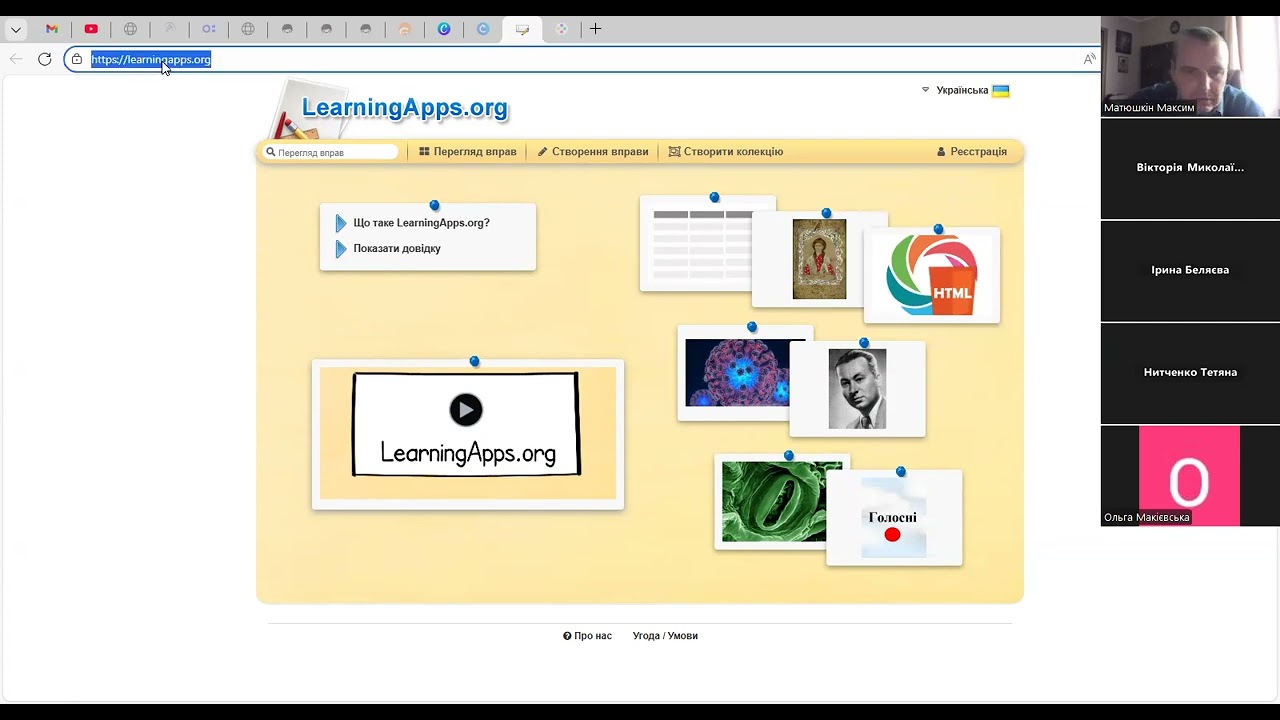Open the new tab plus button
This screenshot has width=1280, height=720.
pos(595,29)
